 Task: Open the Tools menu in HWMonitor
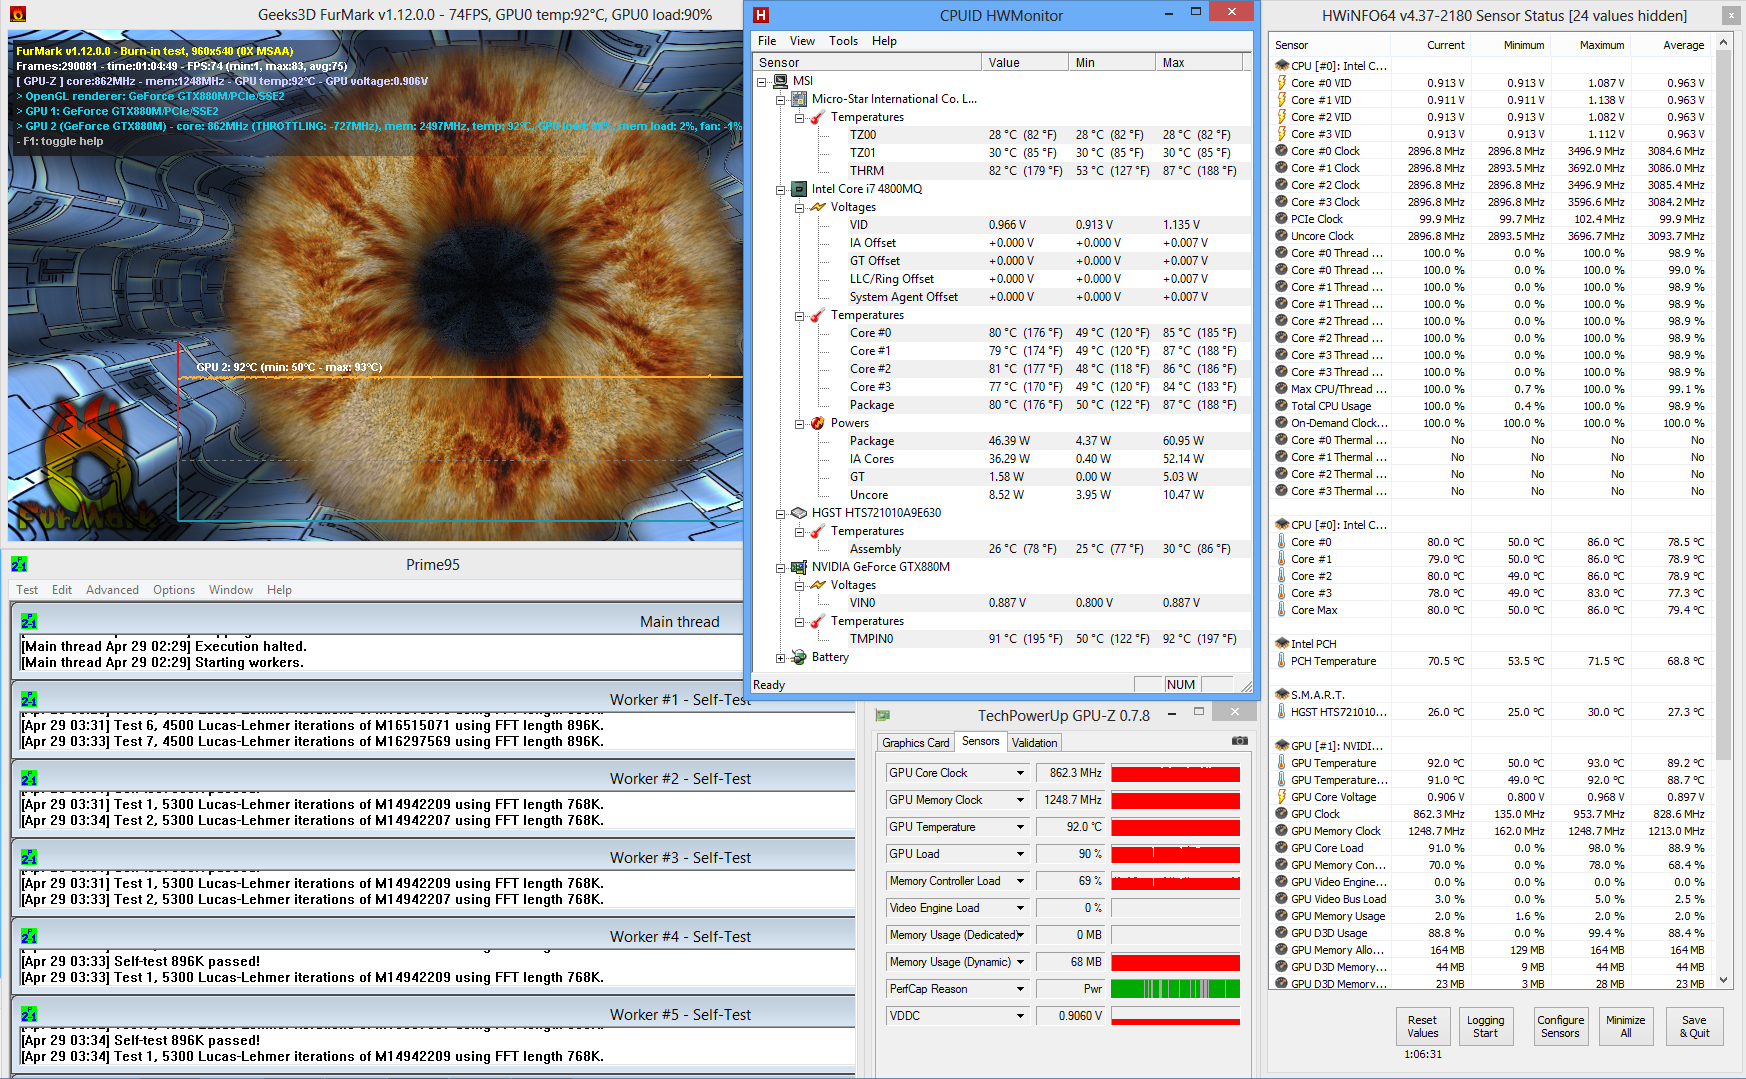tap(843, 41)
